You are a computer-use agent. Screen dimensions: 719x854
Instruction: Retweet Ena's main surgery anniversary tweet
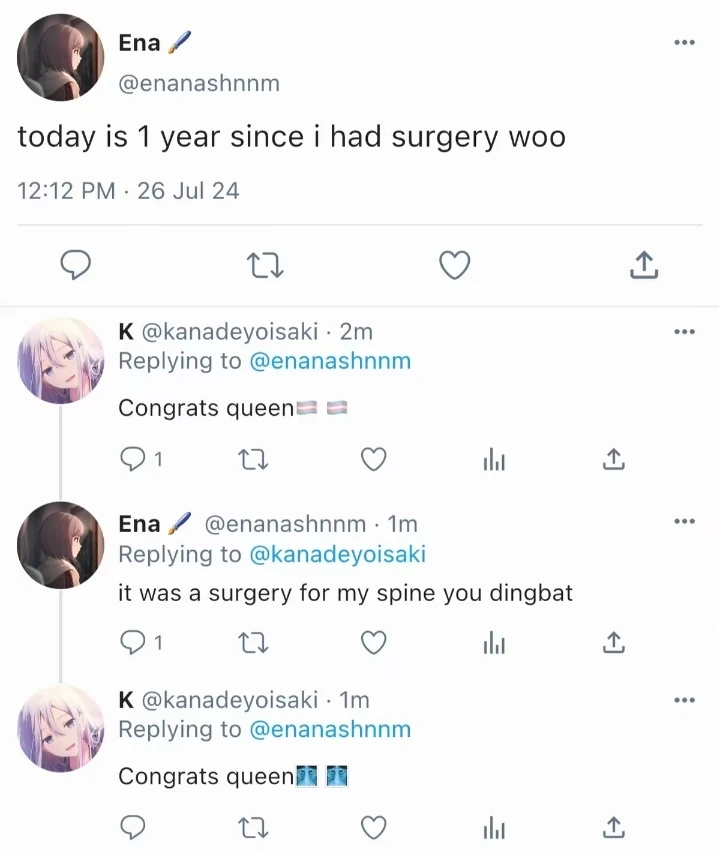click(x=265, y=265)
